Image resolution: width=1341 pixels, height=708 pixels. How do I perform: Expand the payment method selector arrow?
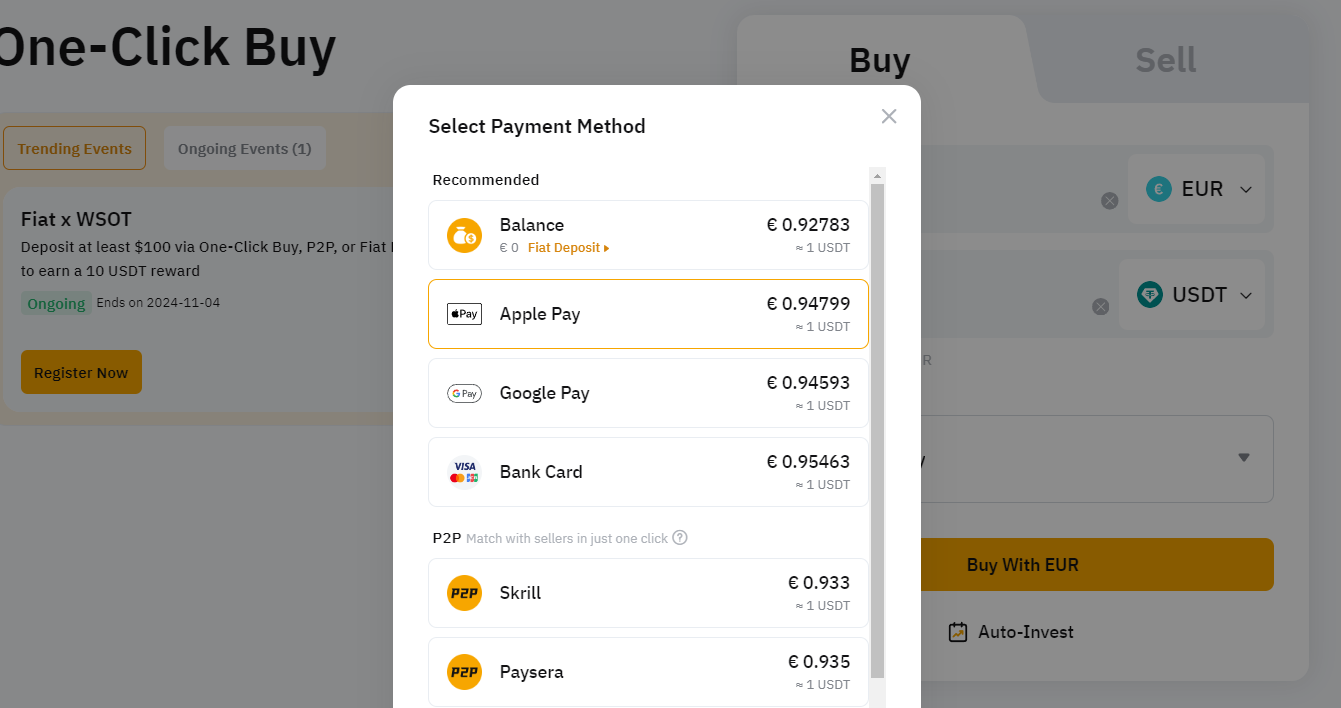click(1244, 458)
